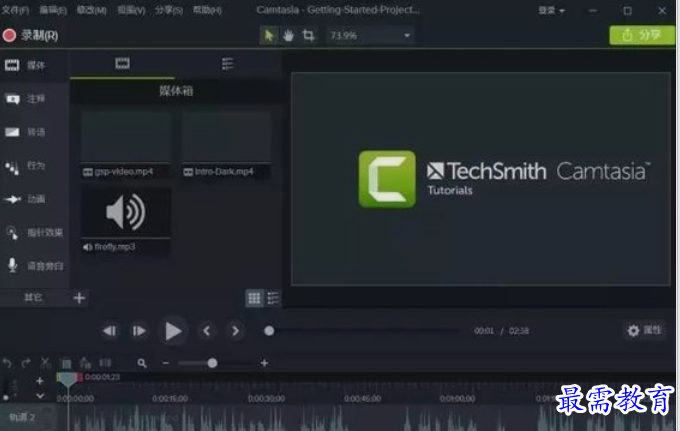This screenshot has width=680, height=431.
Task: Switch to the Media Bin filmstrip tab
Action: pyautogui.click(x=122, y=64)
